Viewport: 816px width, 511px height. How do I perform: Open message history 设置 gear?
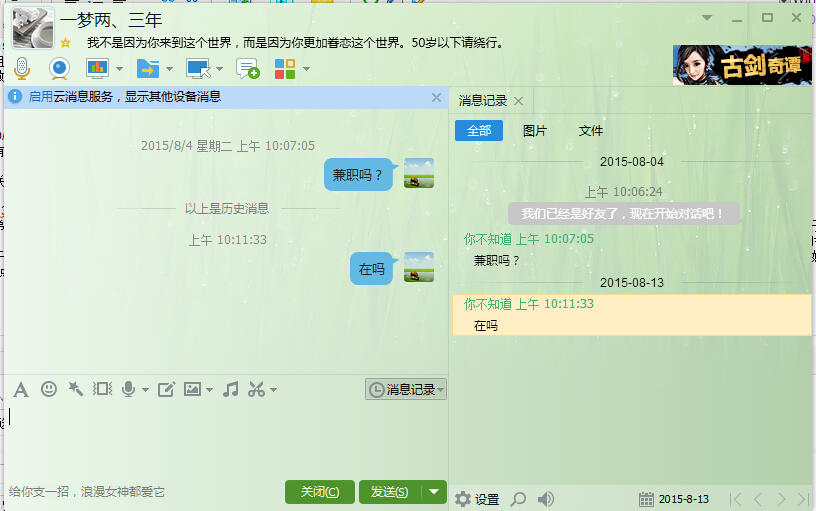click(477, 500)
